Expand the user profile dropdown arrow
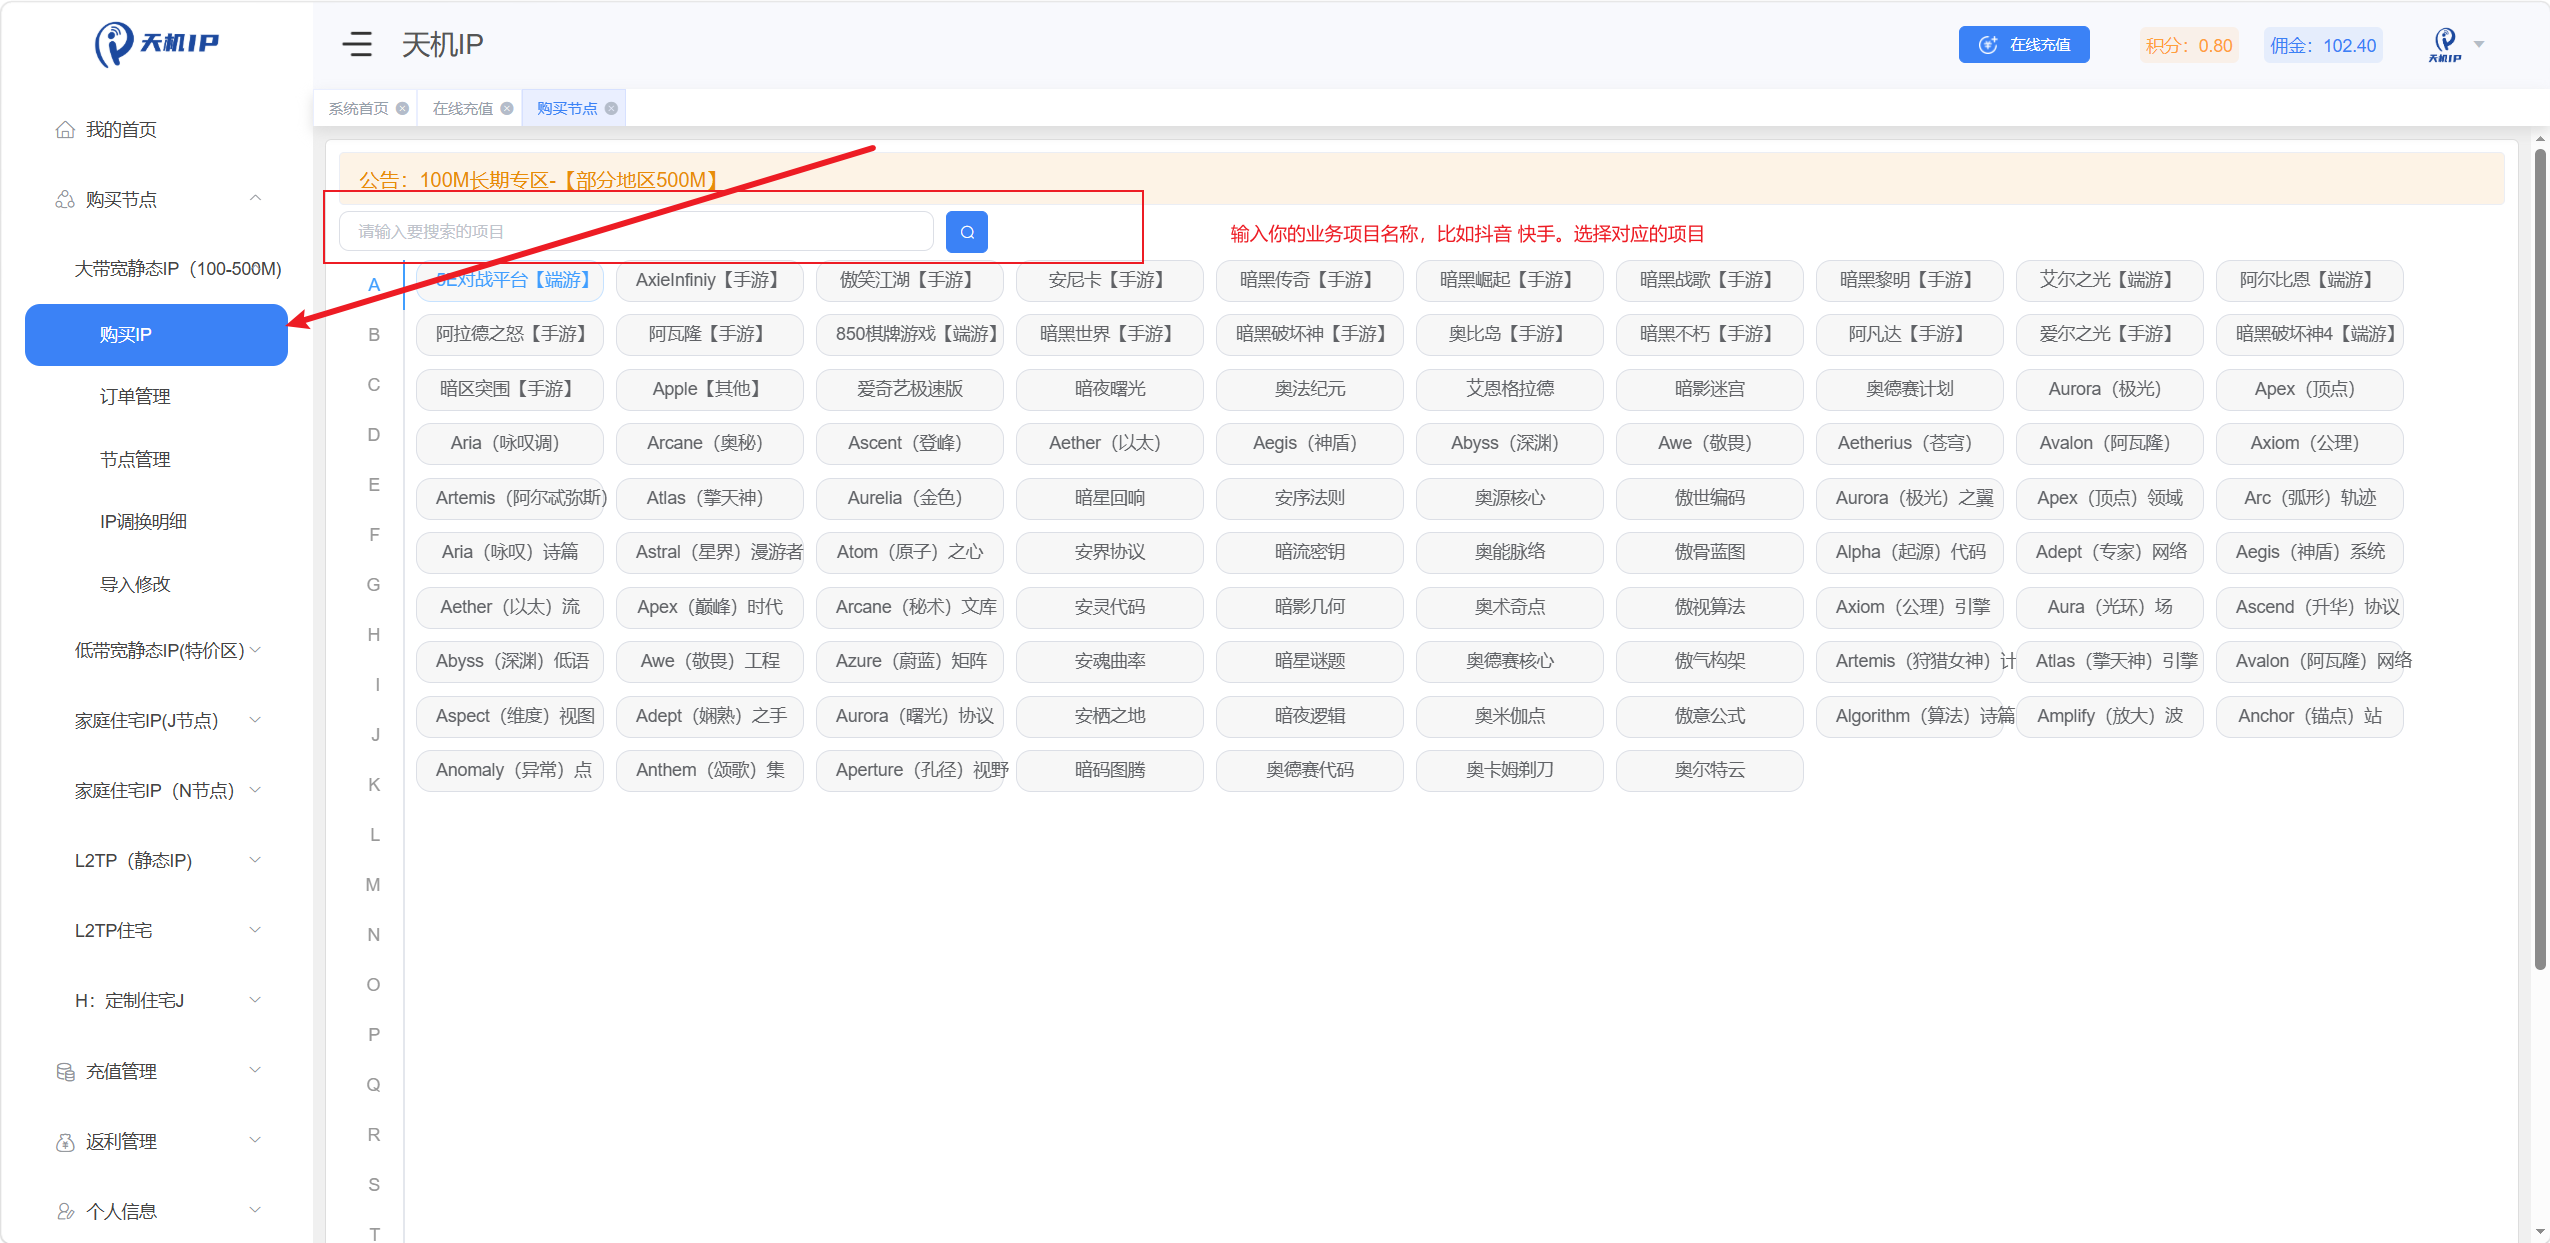2550x1243 pixels. pyautogui.click(x=2479, y=45)
